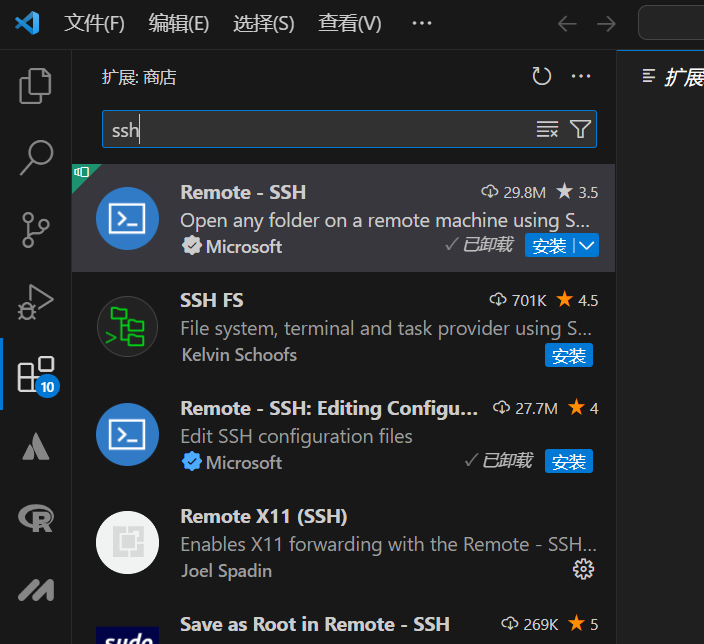Screen dimensions: 704x644
Task: Refresh the extensions marketplace list
Action: (541, 76)
